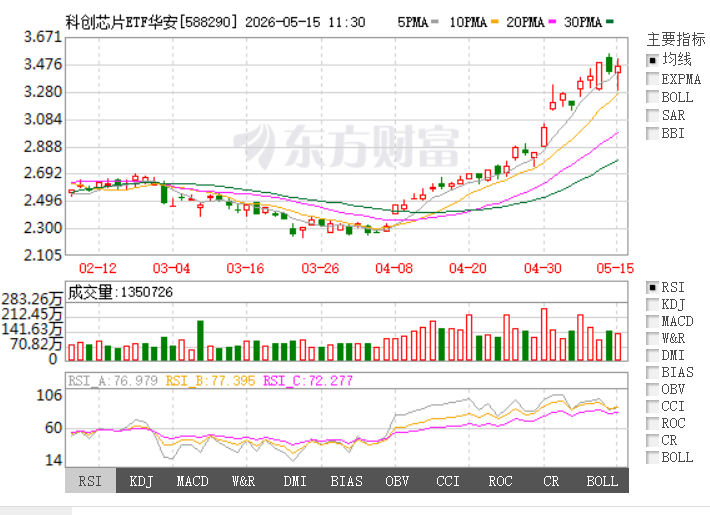Screen dimensions: 710x515
Task: Select the MACD sub-indicator radio option
Action: [652, 321]
